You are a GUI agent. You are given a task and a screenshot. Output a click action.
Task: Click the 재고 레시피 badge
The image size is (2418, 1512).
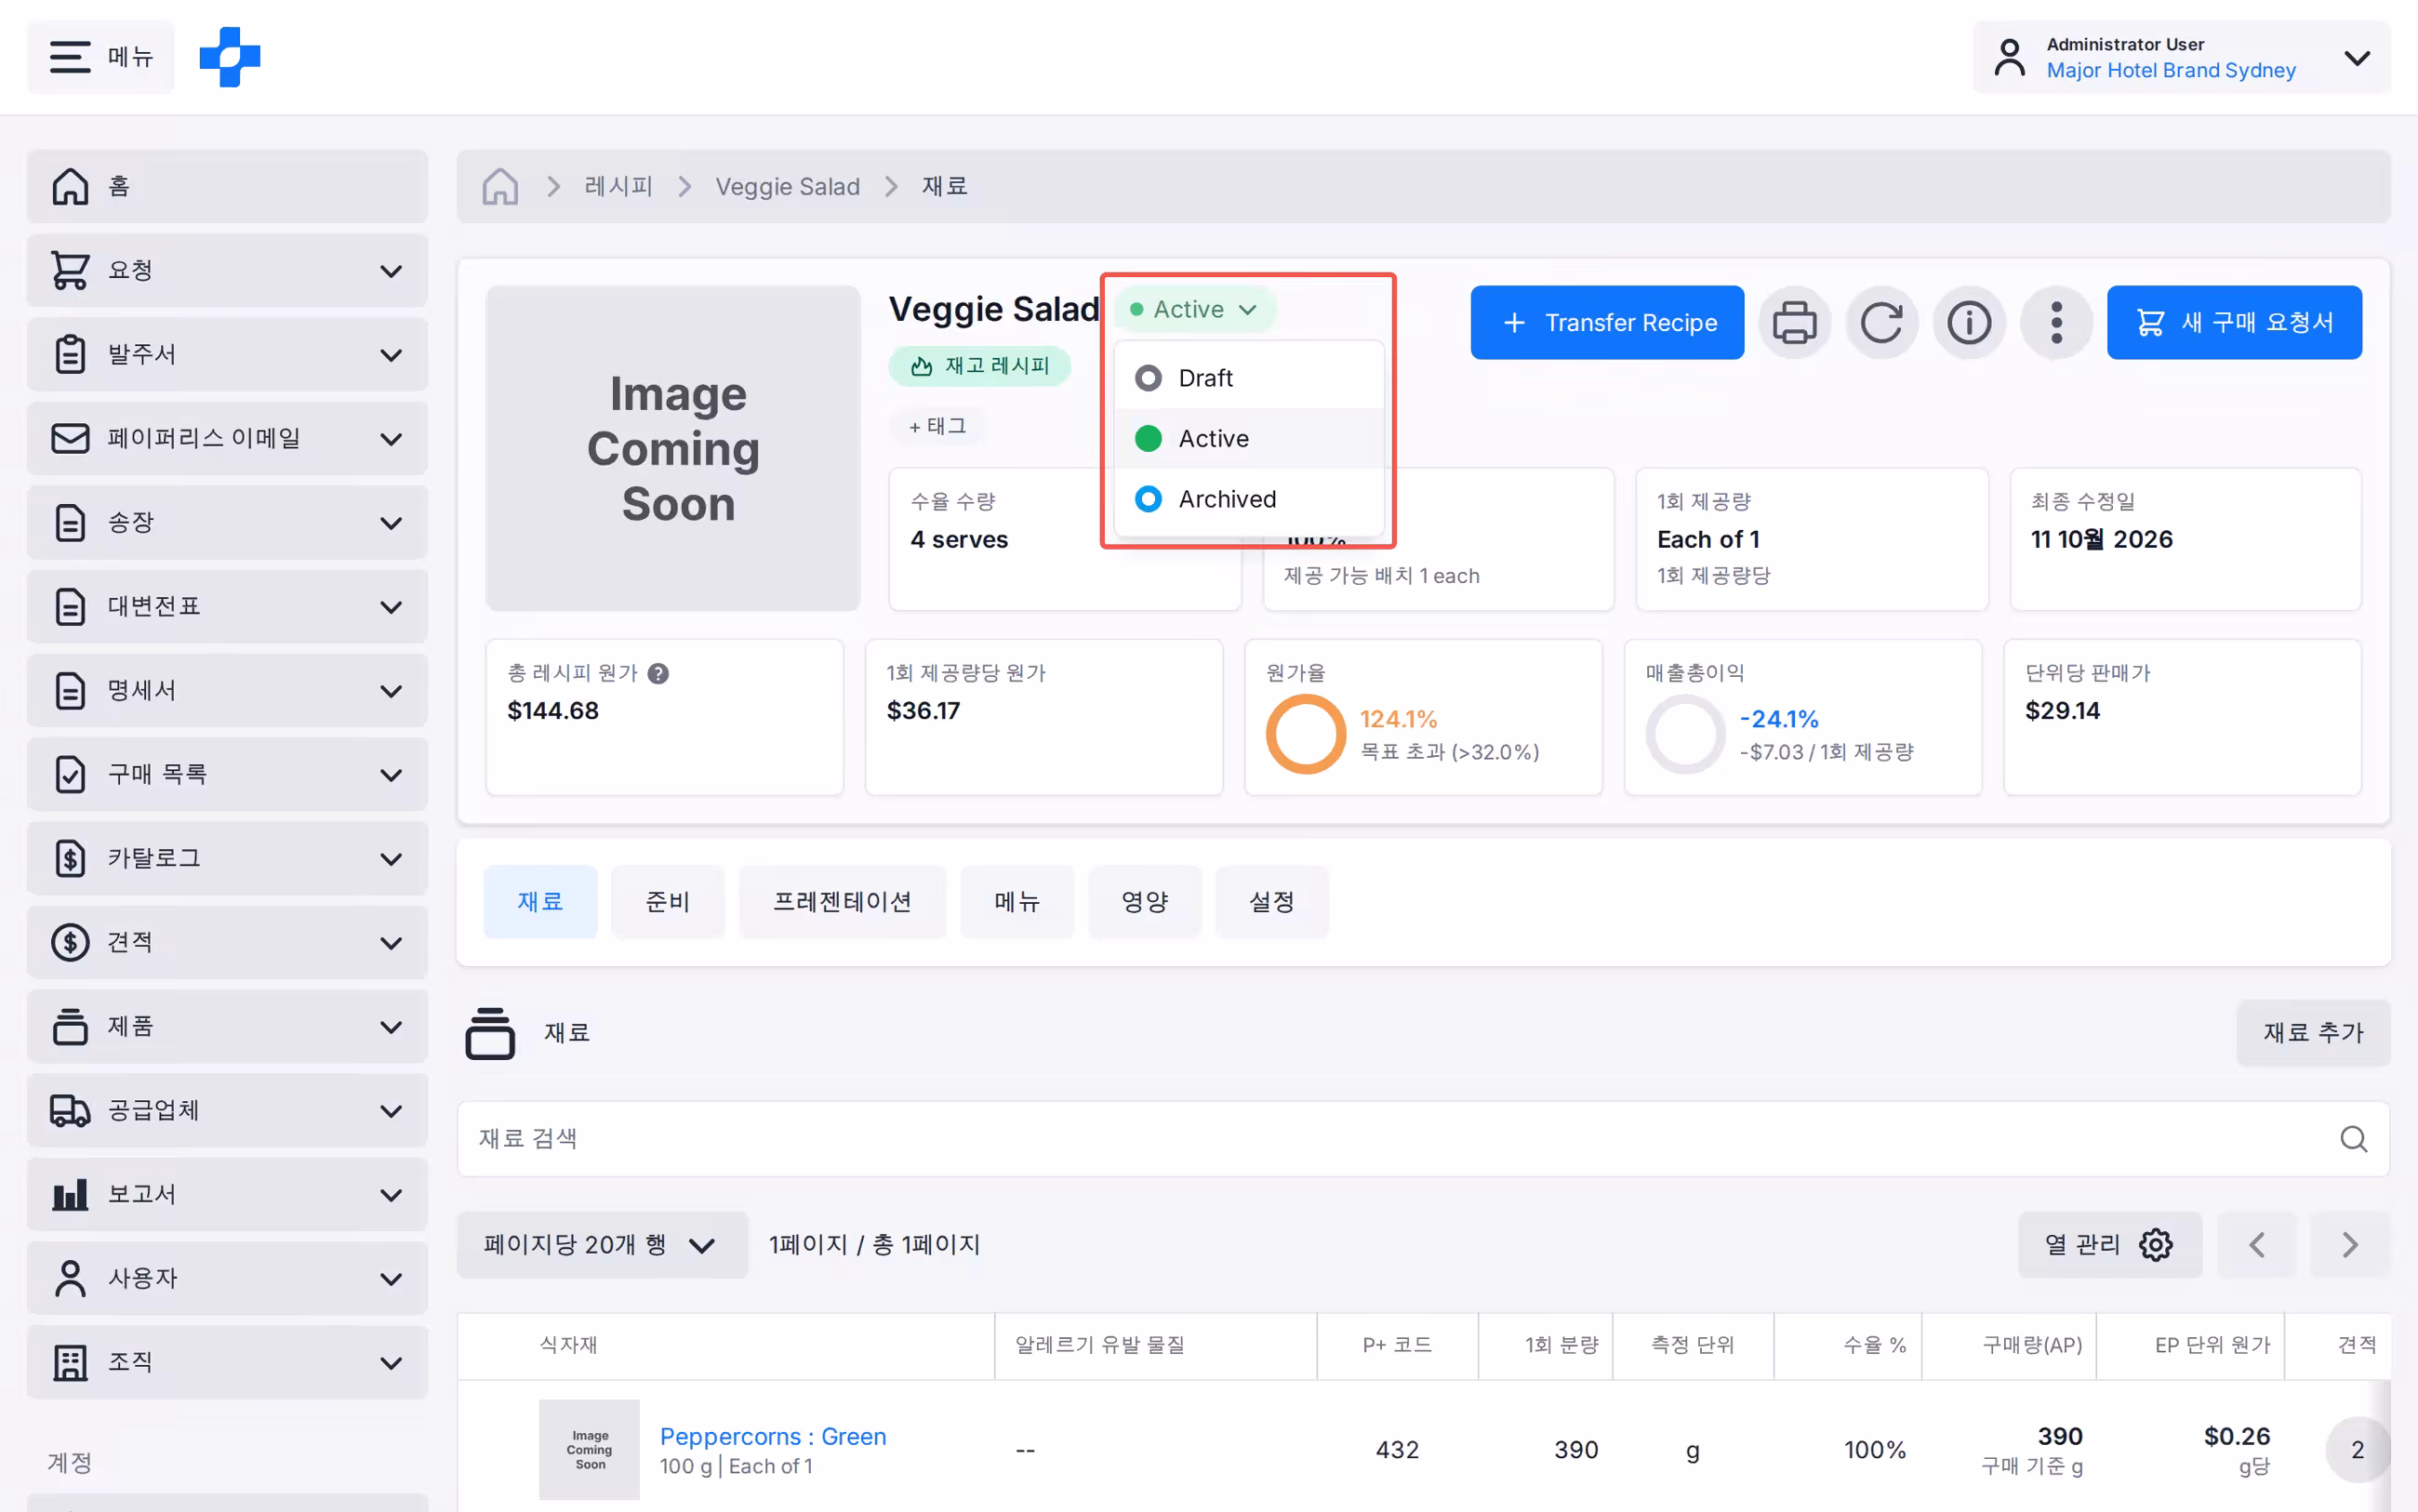coord(980,366)
